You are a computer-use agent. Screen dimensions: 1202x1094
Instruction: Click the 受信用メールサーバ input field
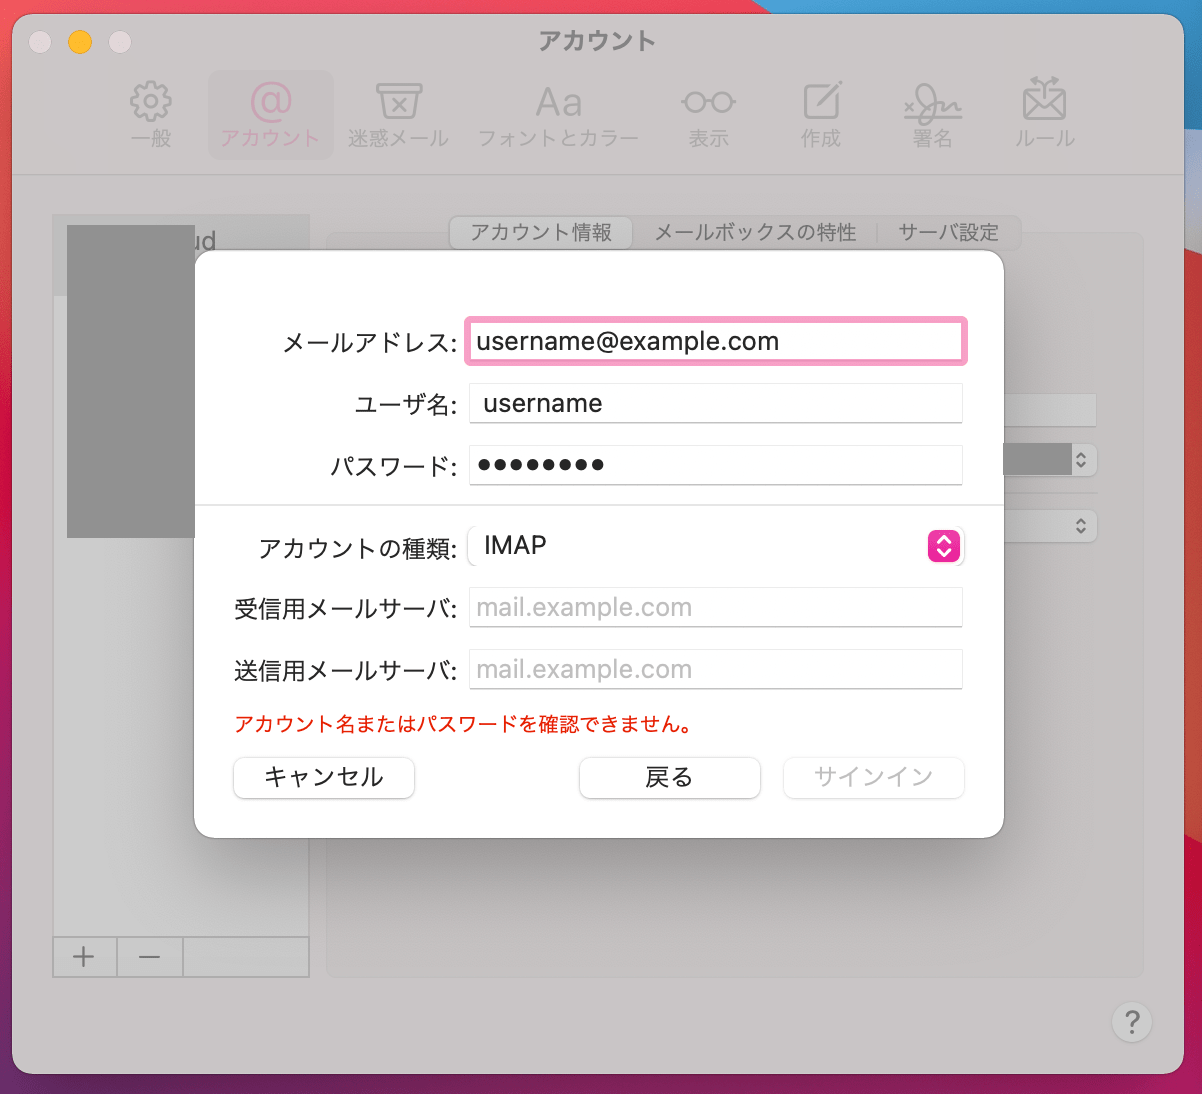715,607
